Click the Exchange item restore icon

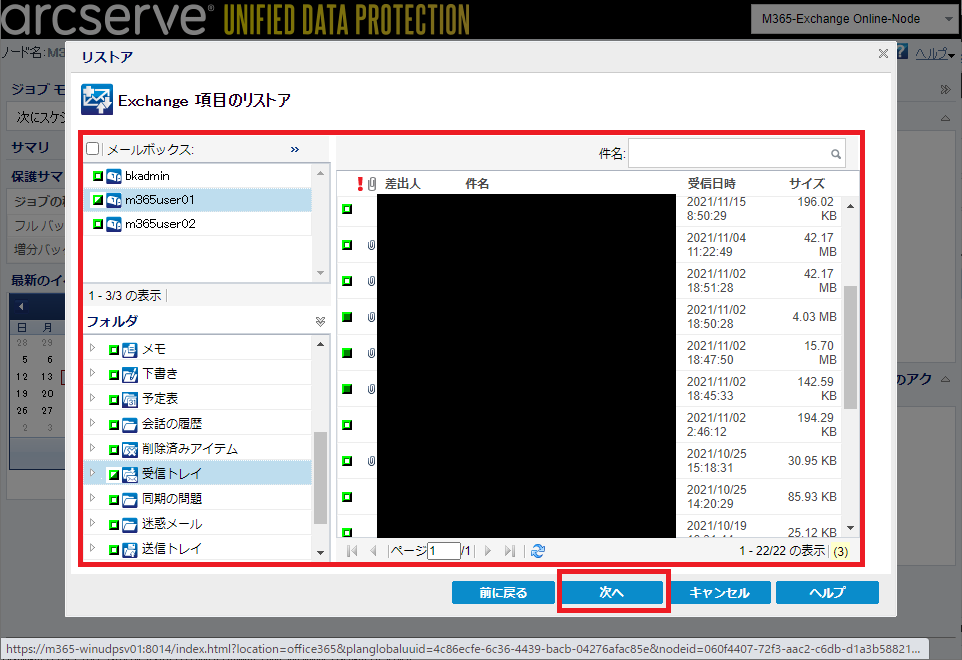point(97,99)
